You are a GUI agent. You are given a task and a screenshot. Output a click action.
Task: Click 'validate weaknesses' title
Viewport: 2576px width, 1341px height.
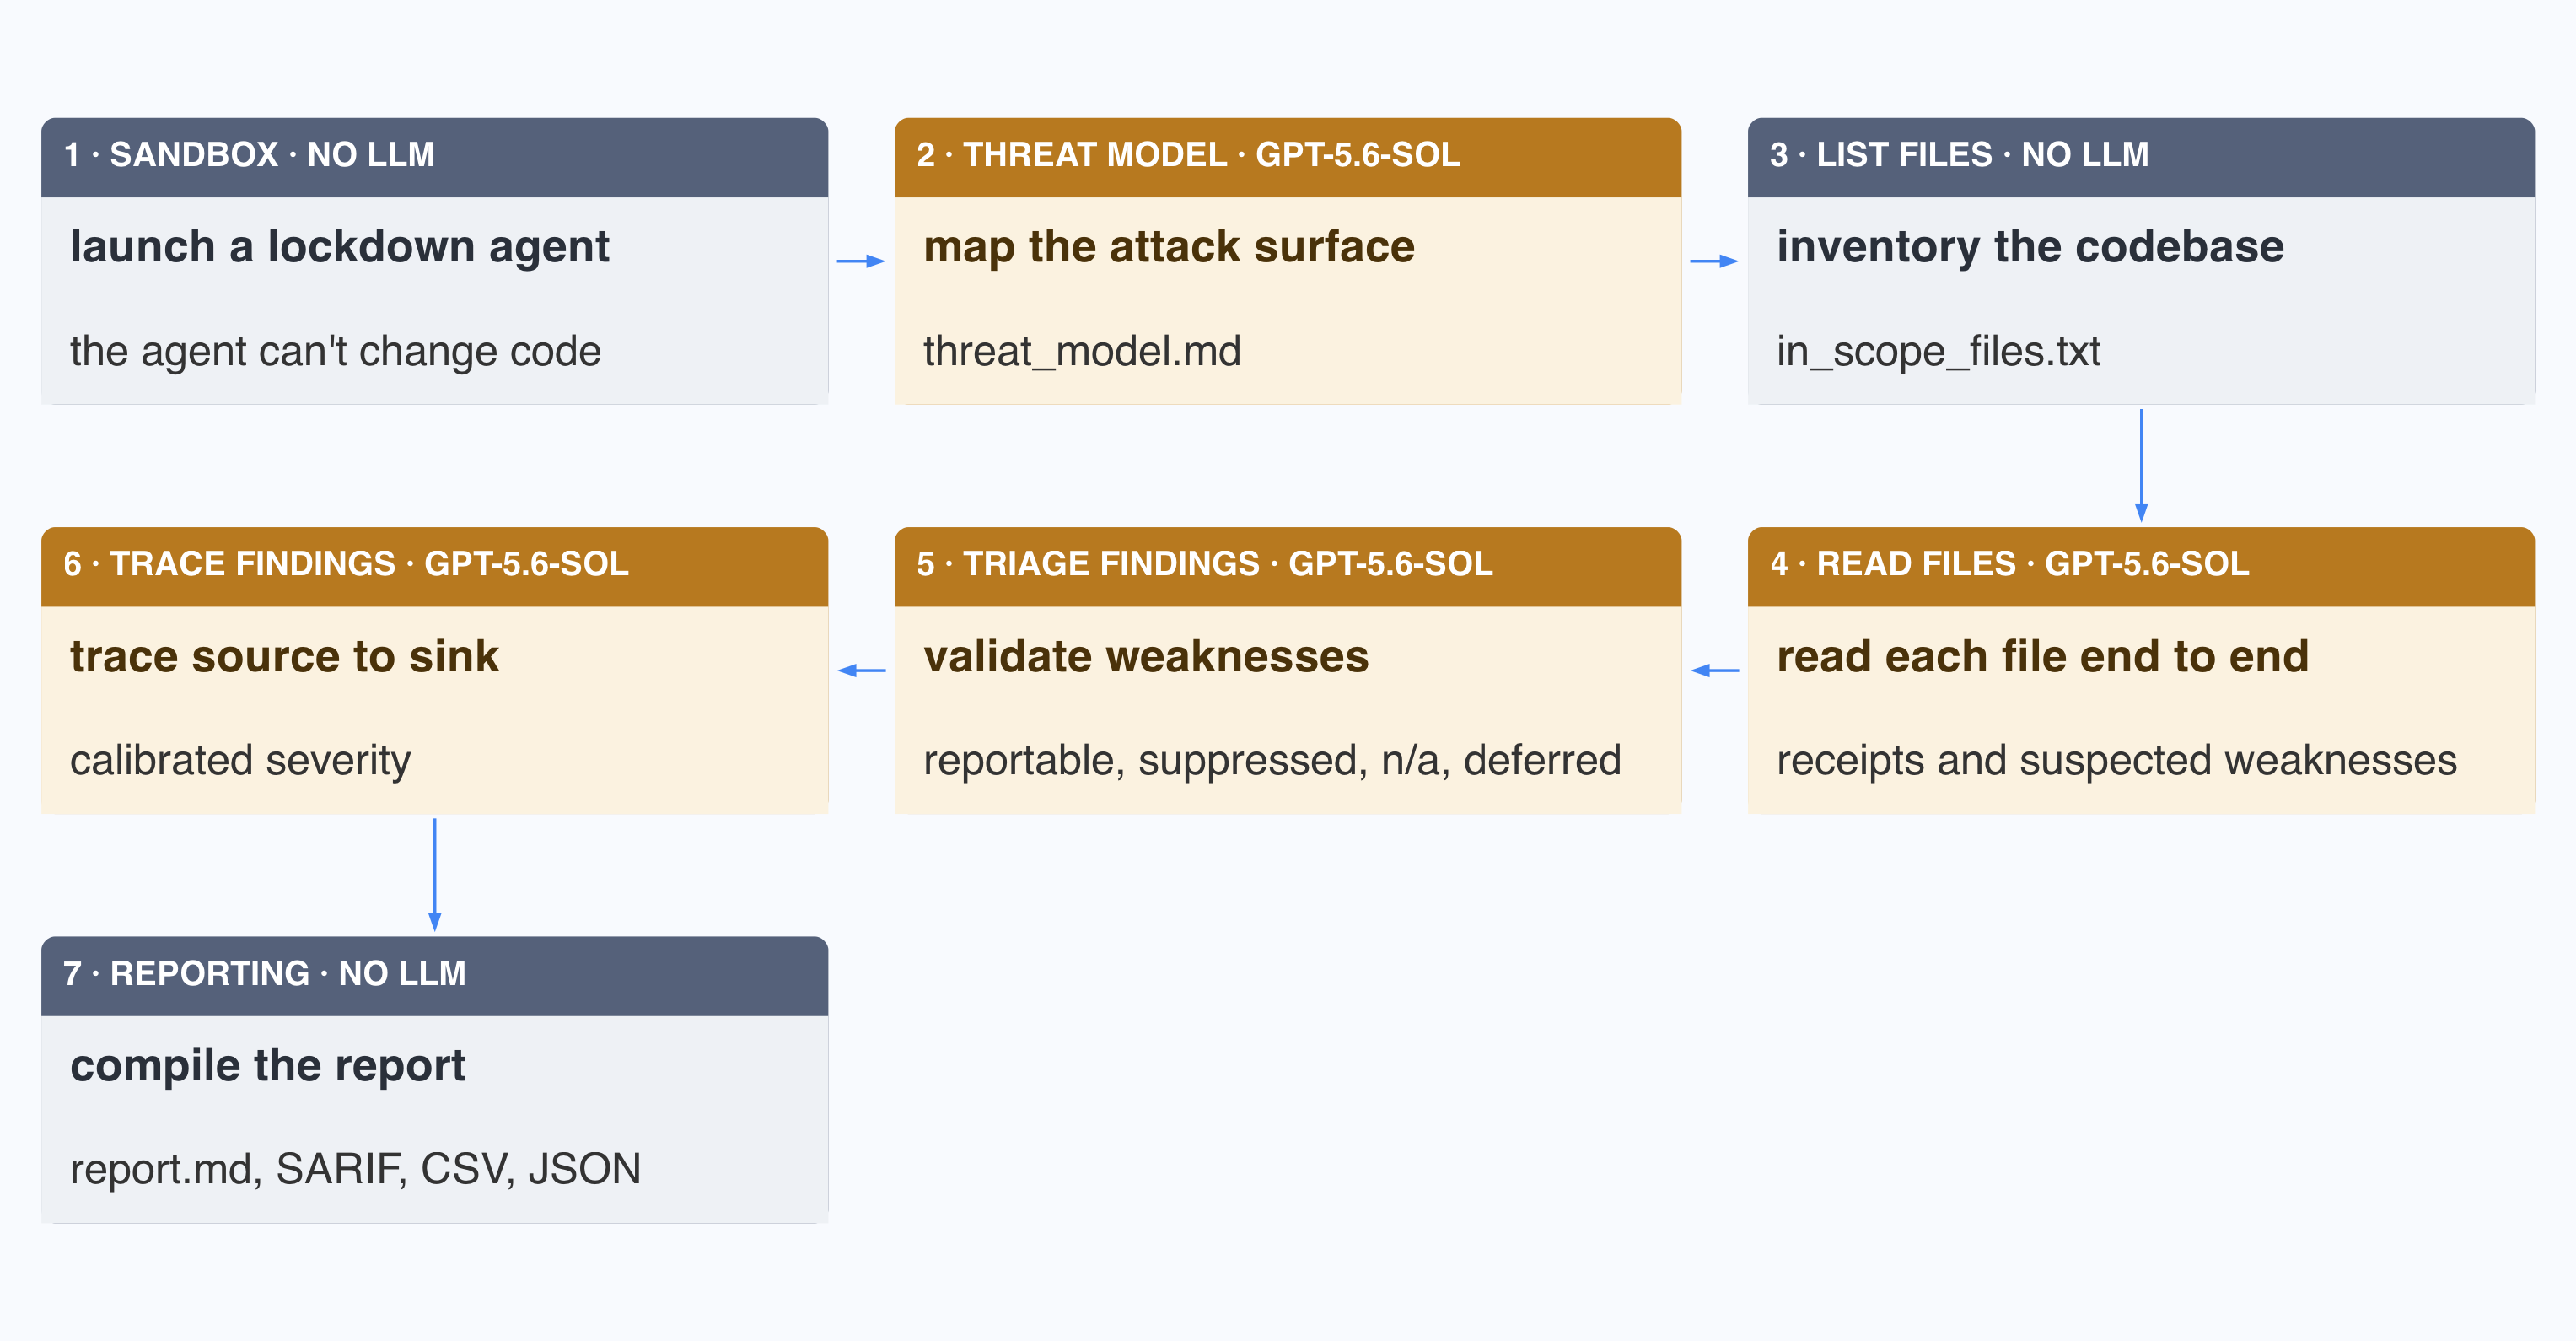1146,656
